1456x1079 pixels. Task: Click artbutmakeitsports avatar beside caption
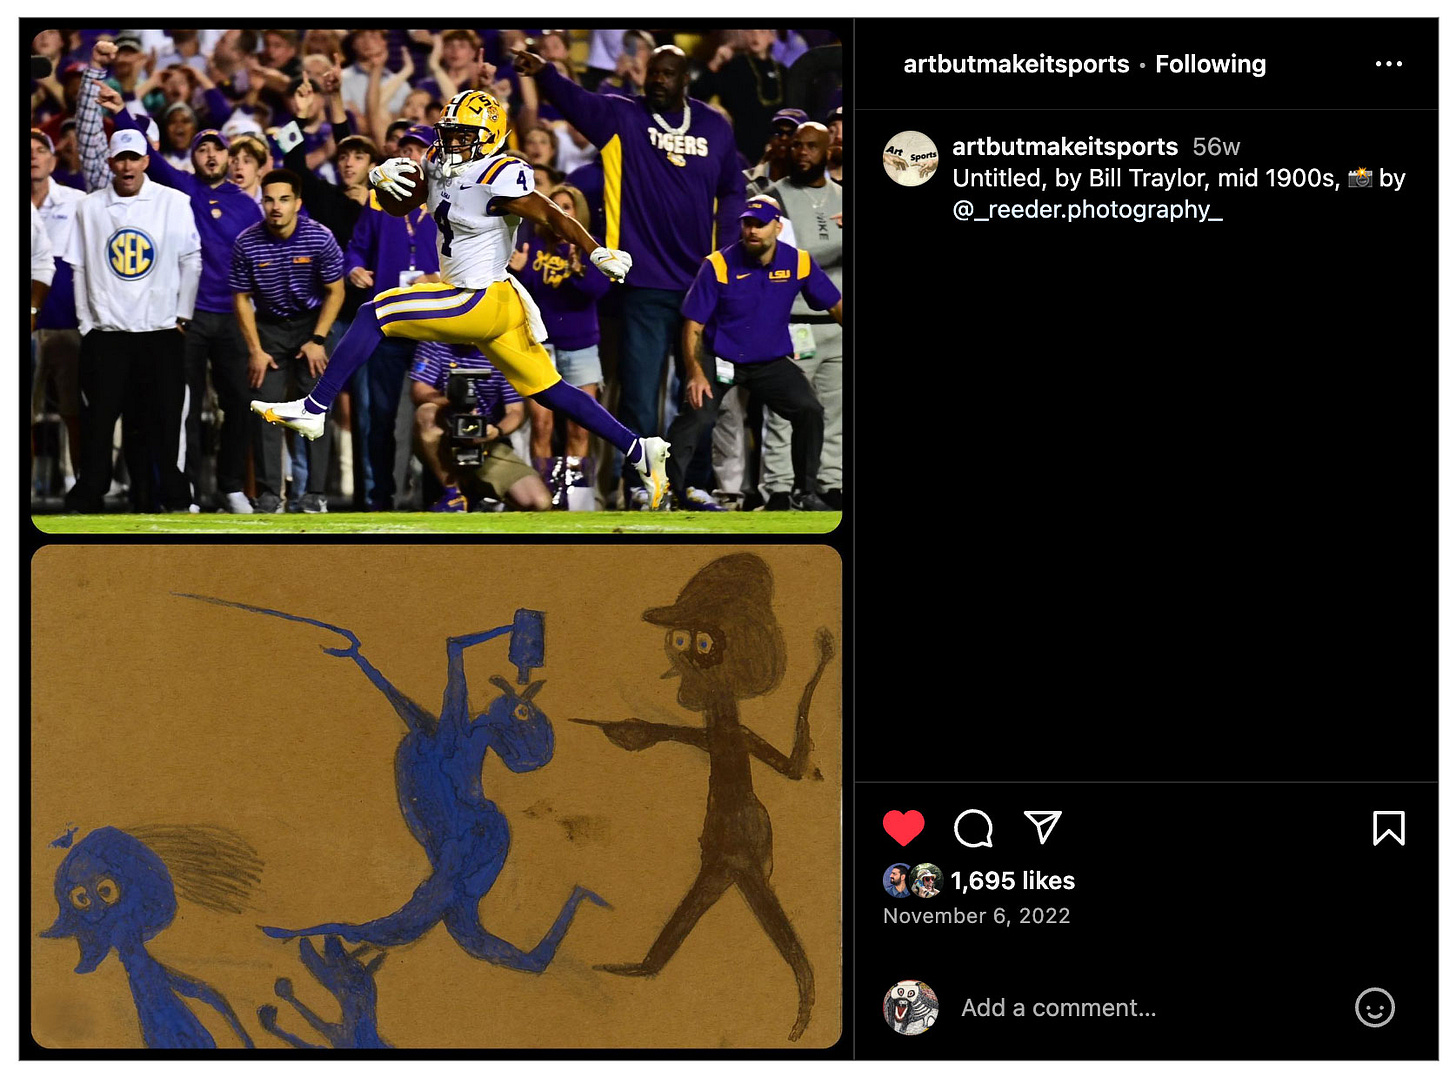(x=910, y=158)
